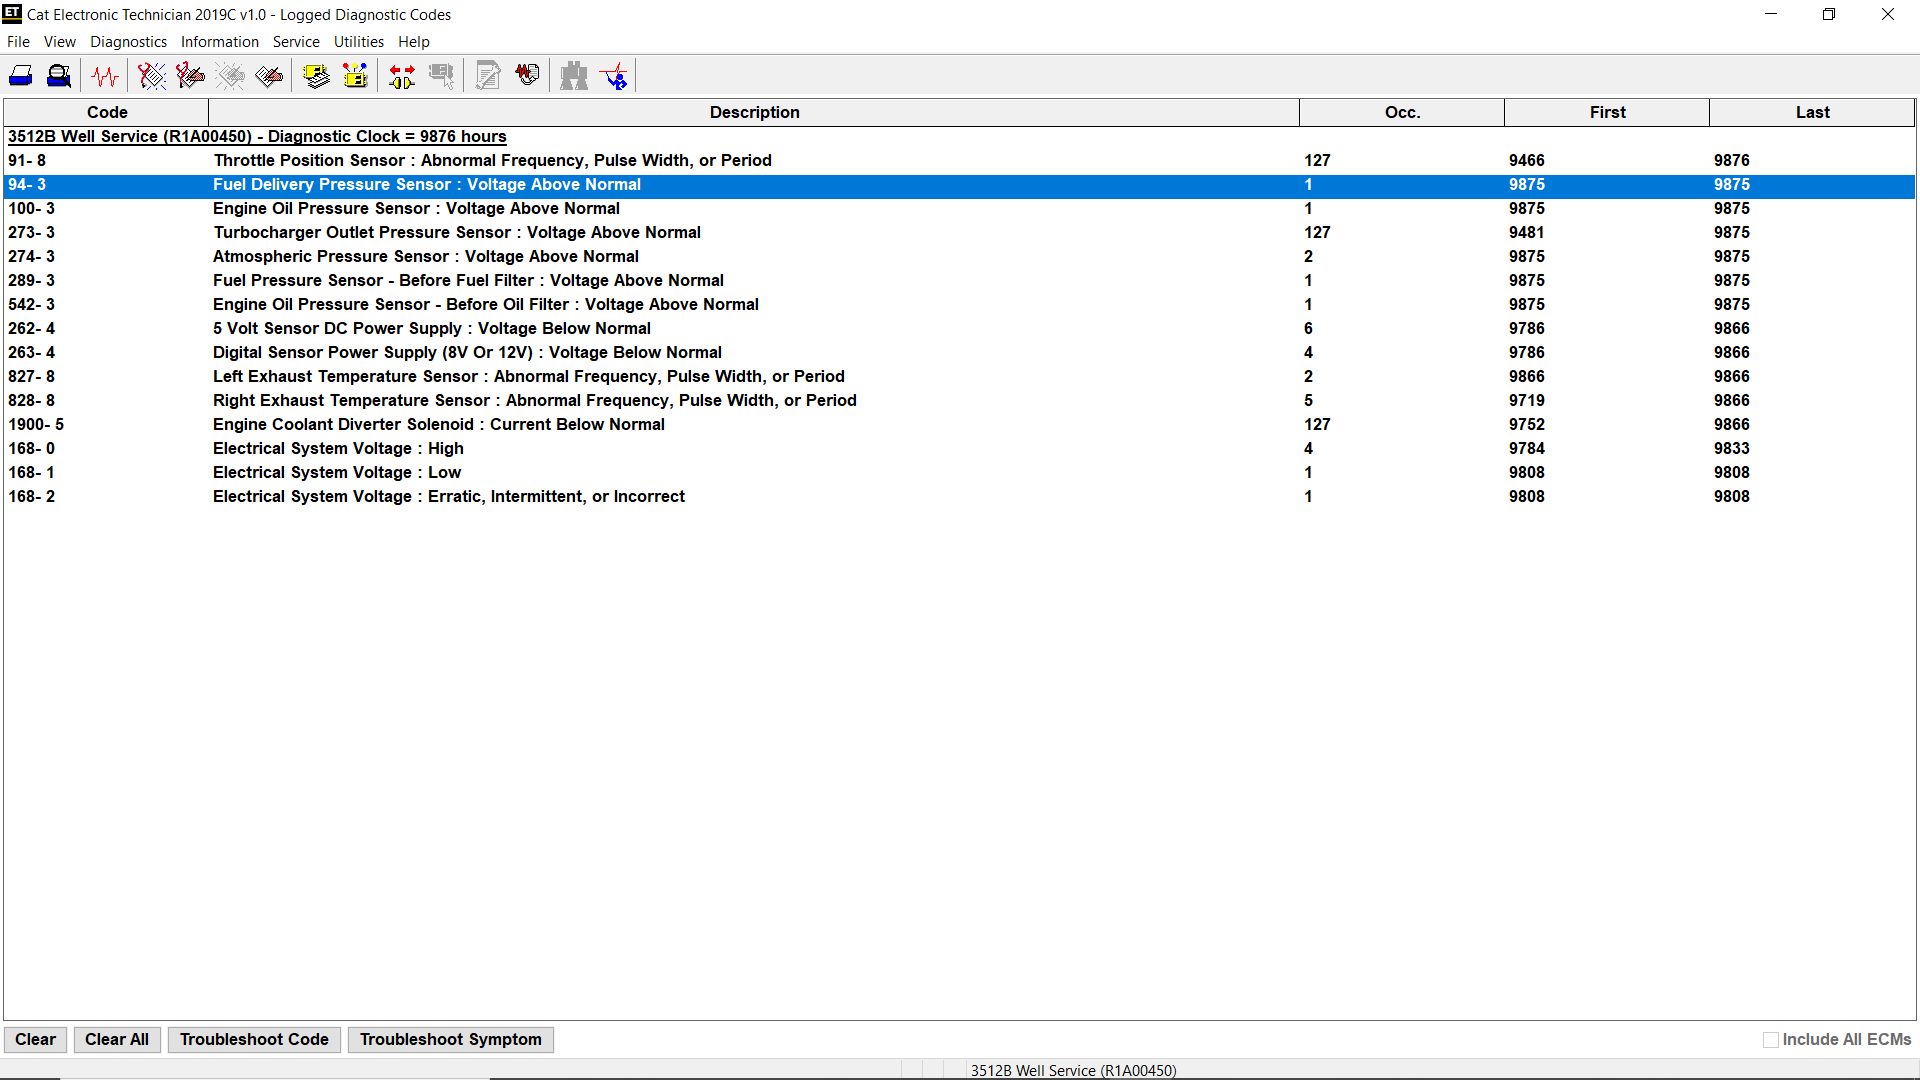The height and width of the screenshot is (1080, 1920).
Task: Click the Print toolbar icon
Action: pyautogui.click(x=20, y=75)
